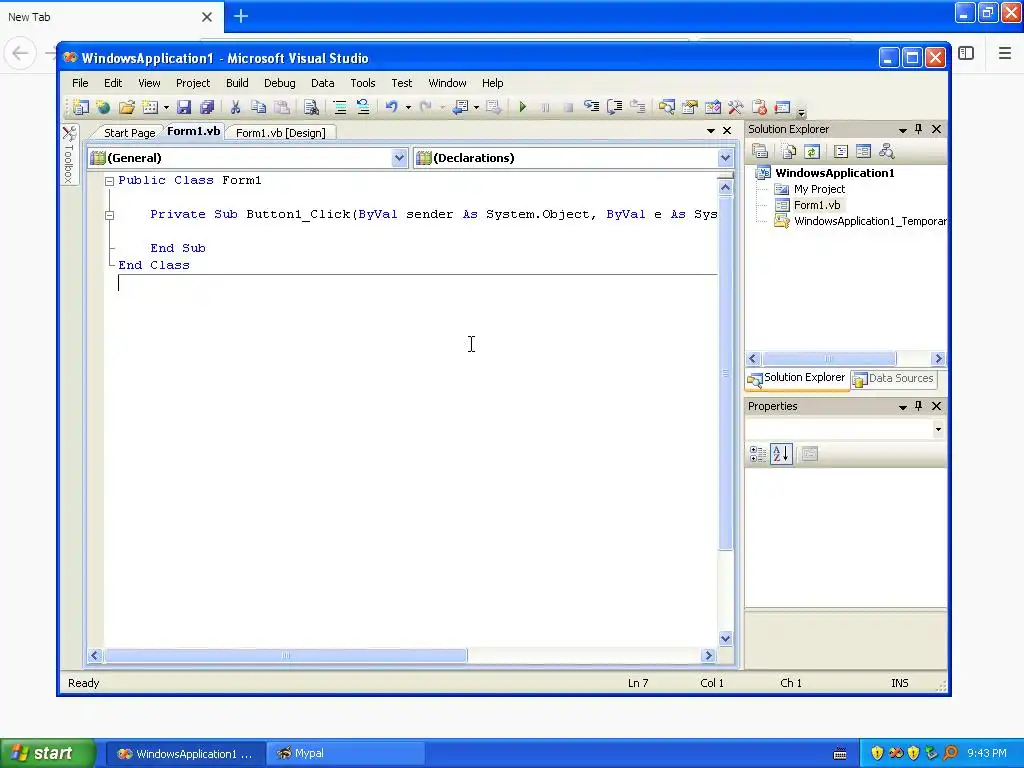Click the Windows start button
Image resolution: width=1024 pixels, height=768 pixels.
pos(47,754)
